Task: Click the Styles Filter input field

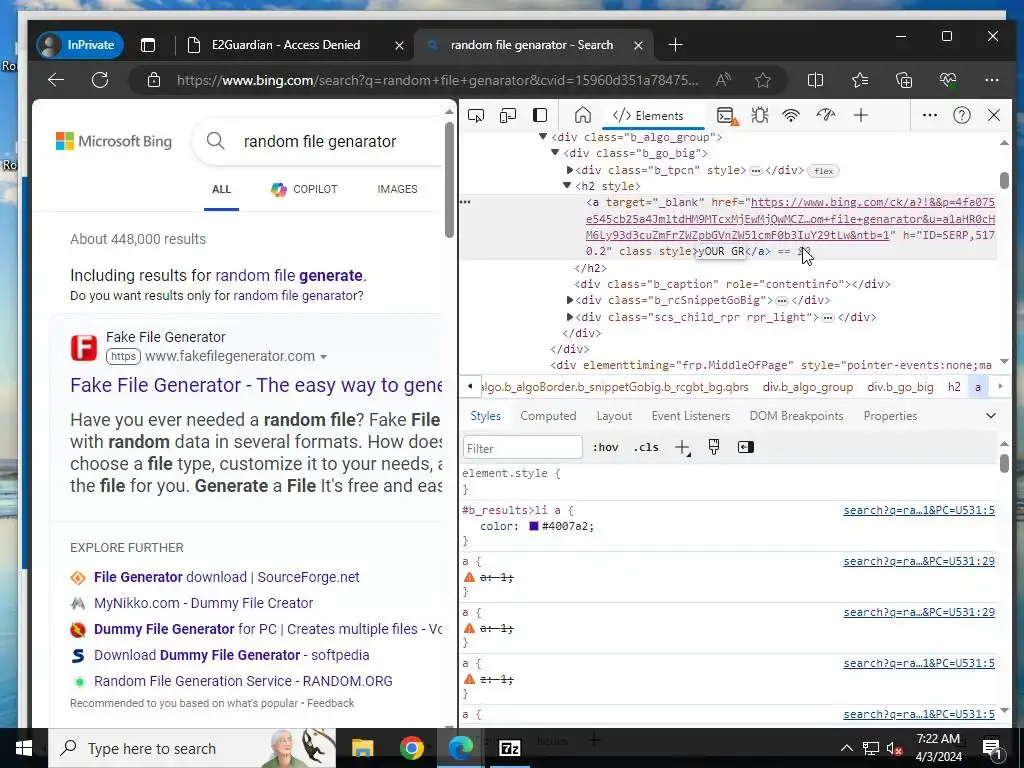Action: click(522, 448)
